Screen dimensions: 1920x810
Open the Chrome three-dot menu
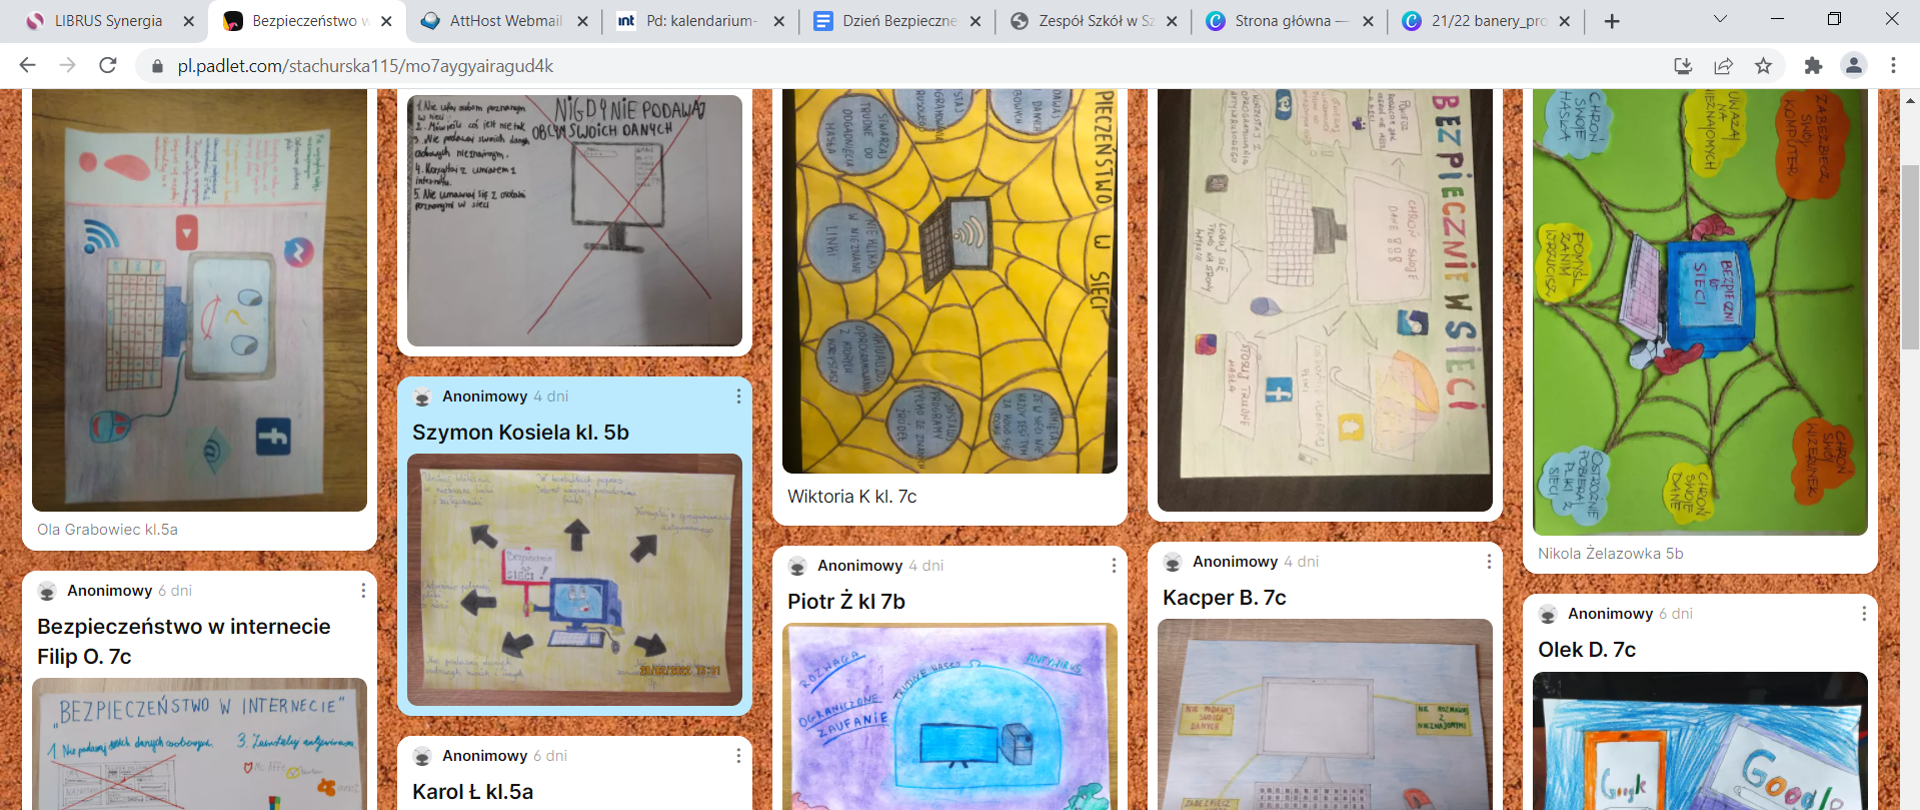(x=1893, y=65)
